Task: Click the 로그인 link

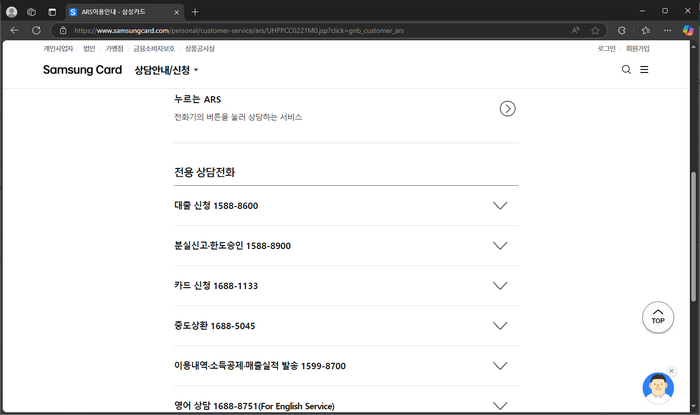Action: (x=607, y=49)
